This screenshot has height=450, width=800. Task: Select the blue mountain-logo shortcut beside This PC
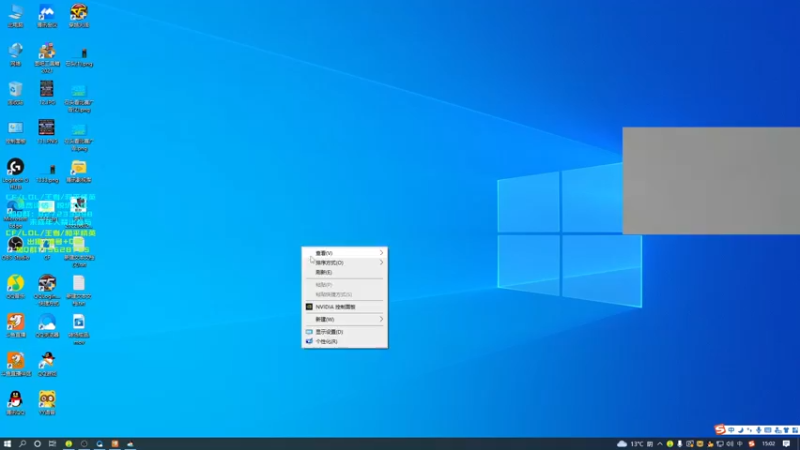pos(47,15)
